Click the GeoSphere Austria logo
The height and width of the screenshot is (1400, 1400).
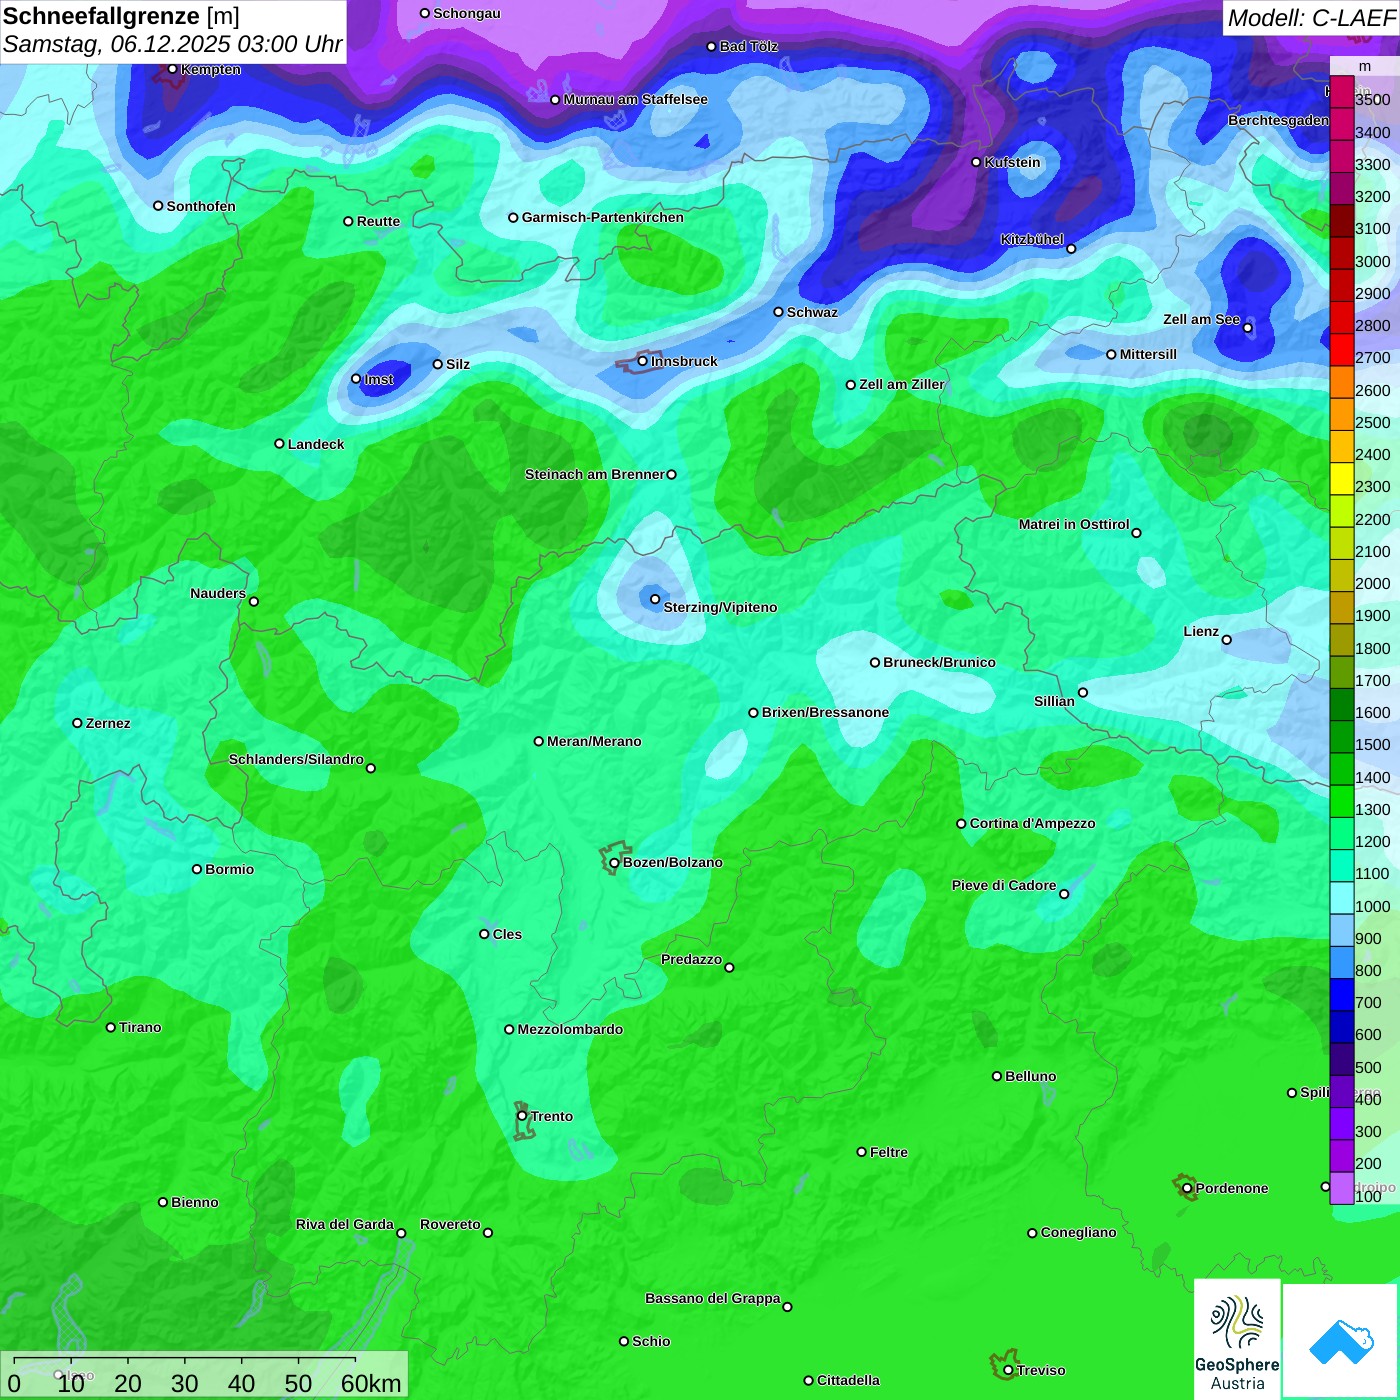1237,1340
